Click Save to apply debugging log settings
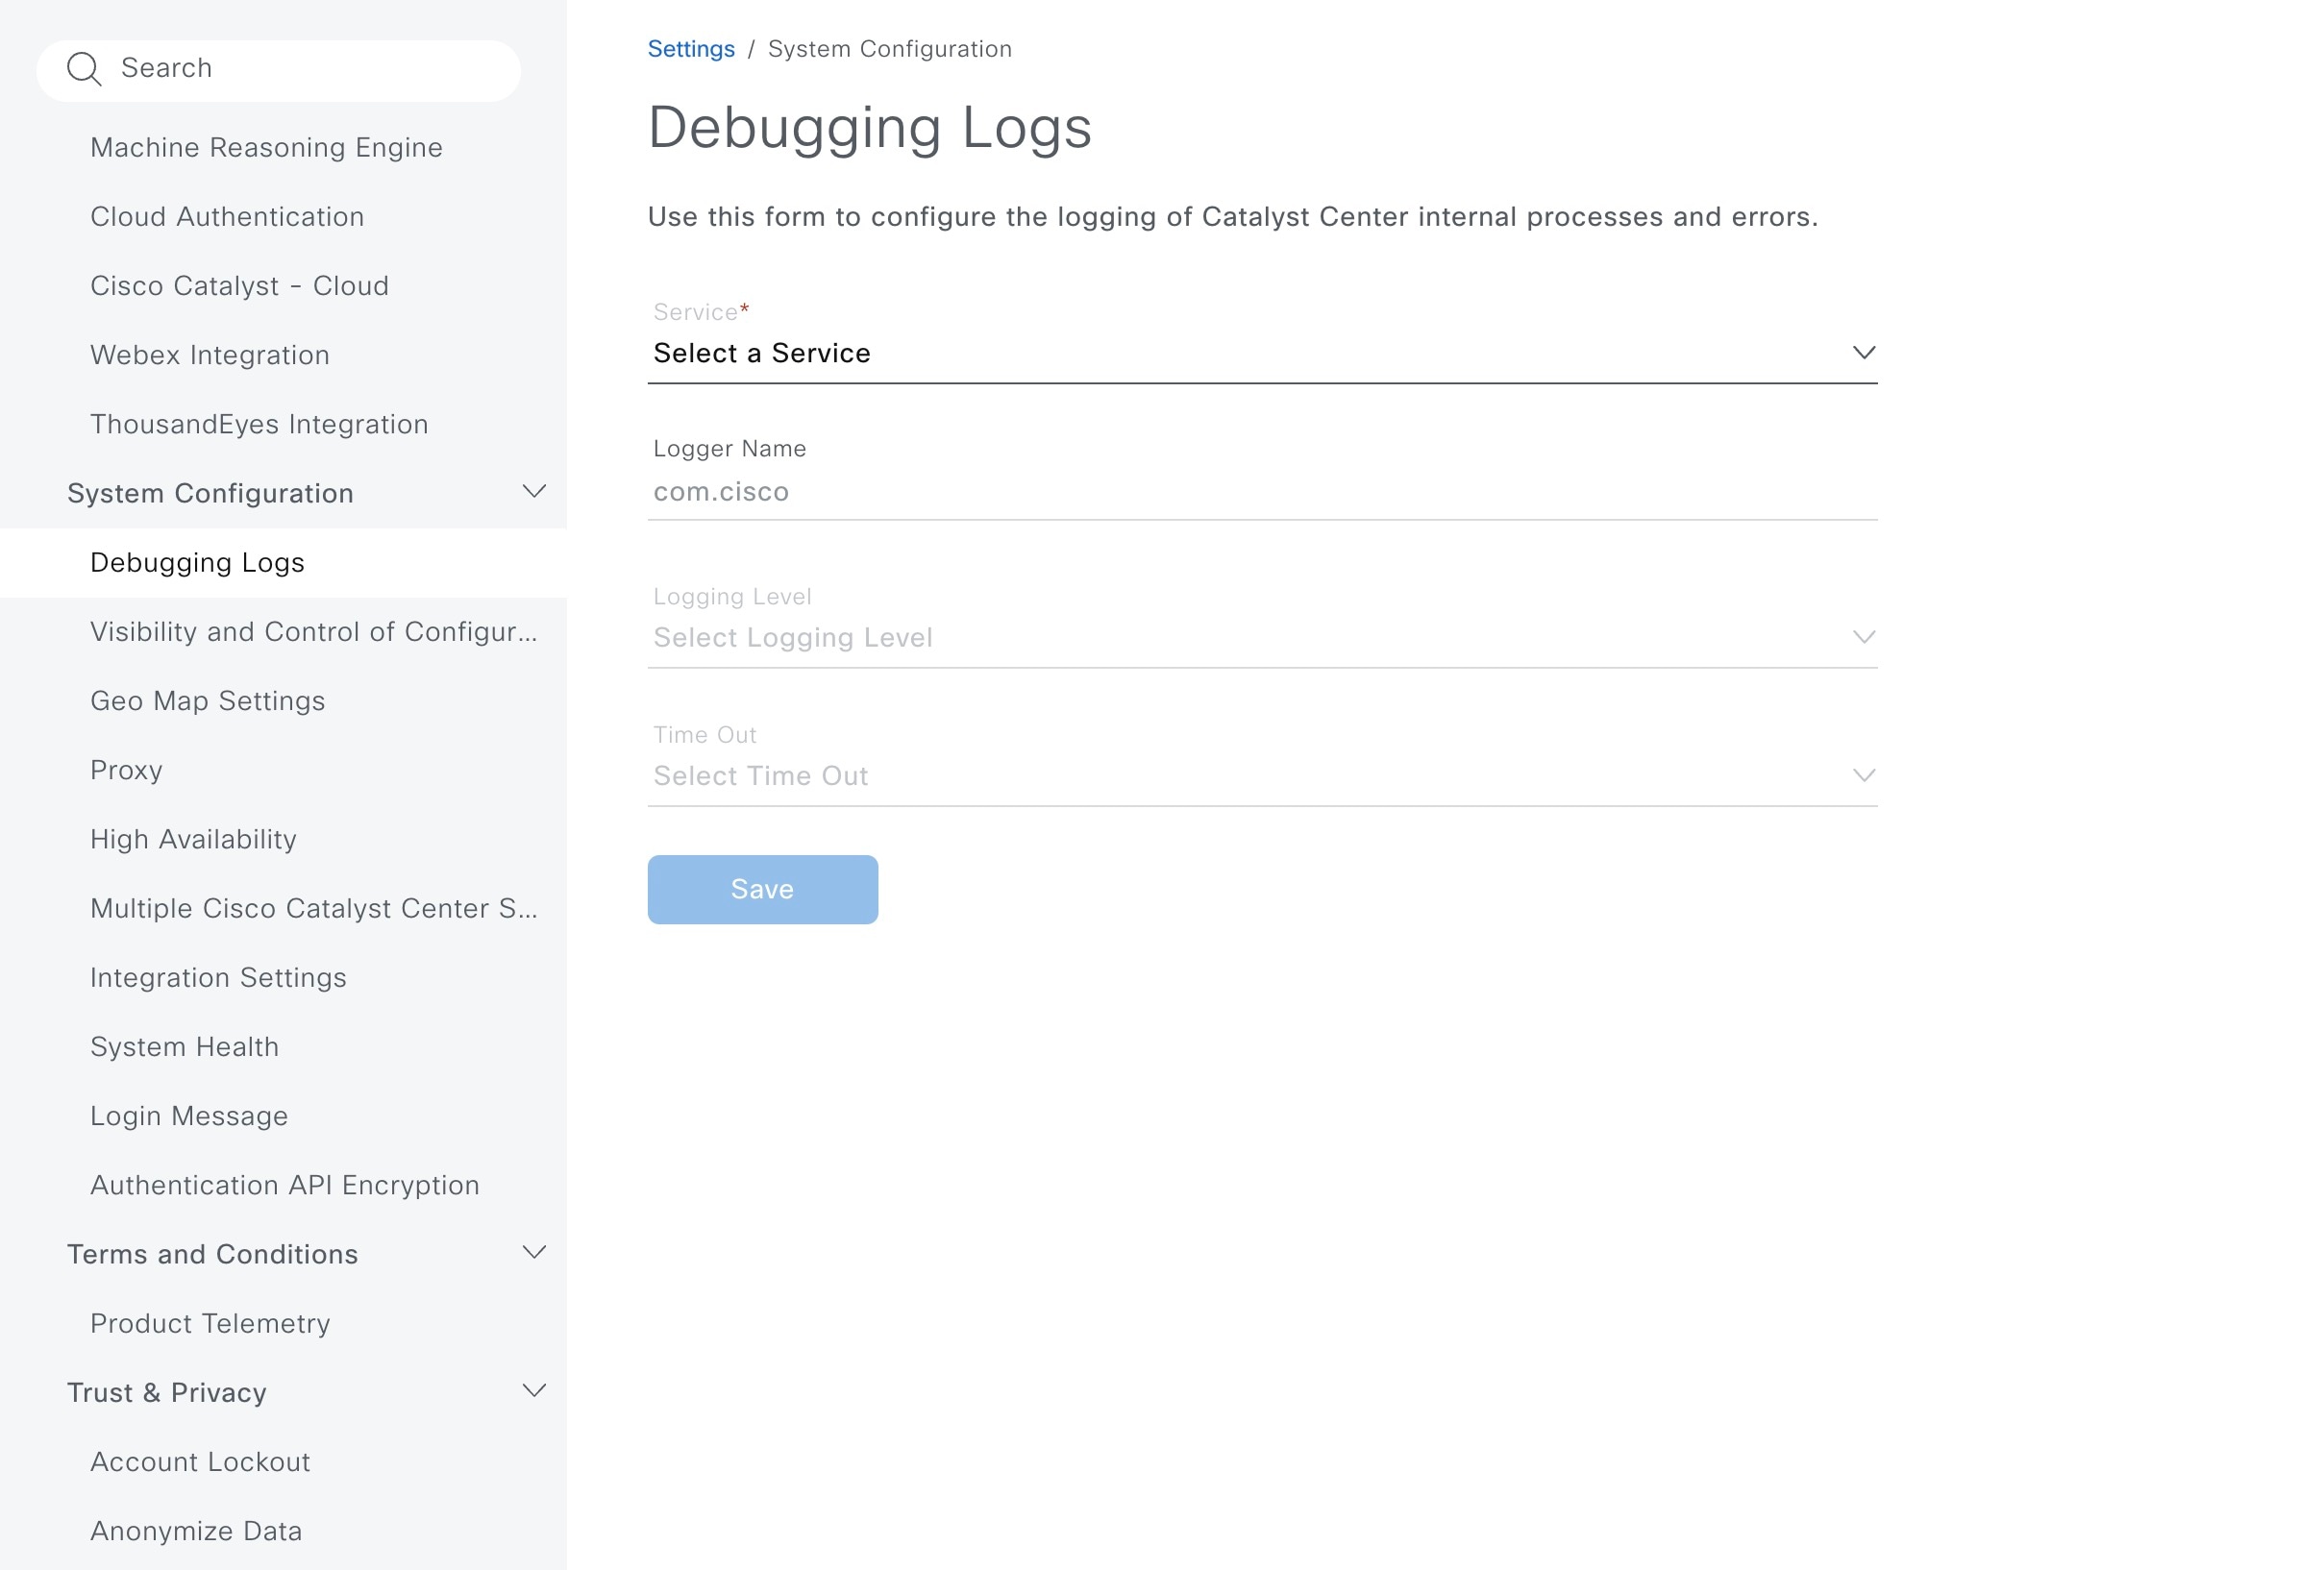This screenshot has height=1570, width=2324. tap(762, 889)
